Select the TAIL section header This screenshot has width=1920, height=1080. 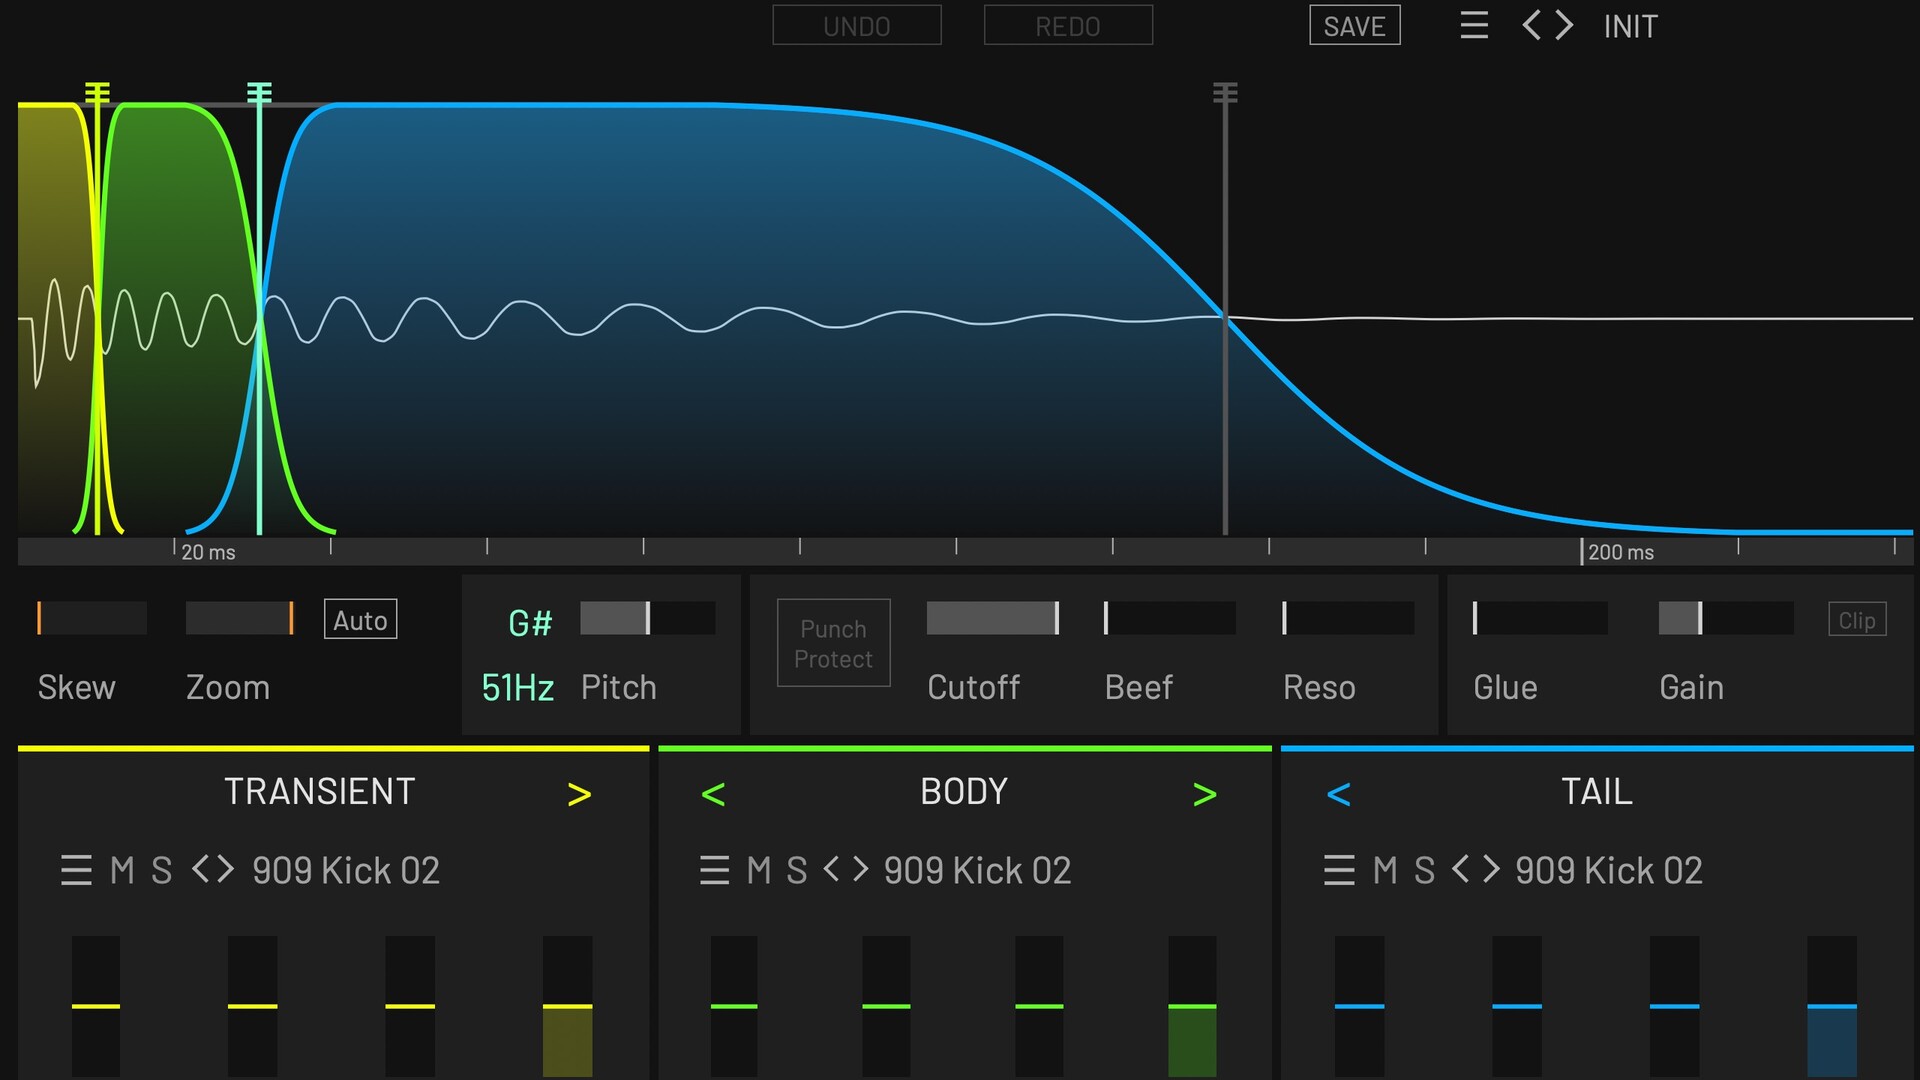[x=1596, y=792]
